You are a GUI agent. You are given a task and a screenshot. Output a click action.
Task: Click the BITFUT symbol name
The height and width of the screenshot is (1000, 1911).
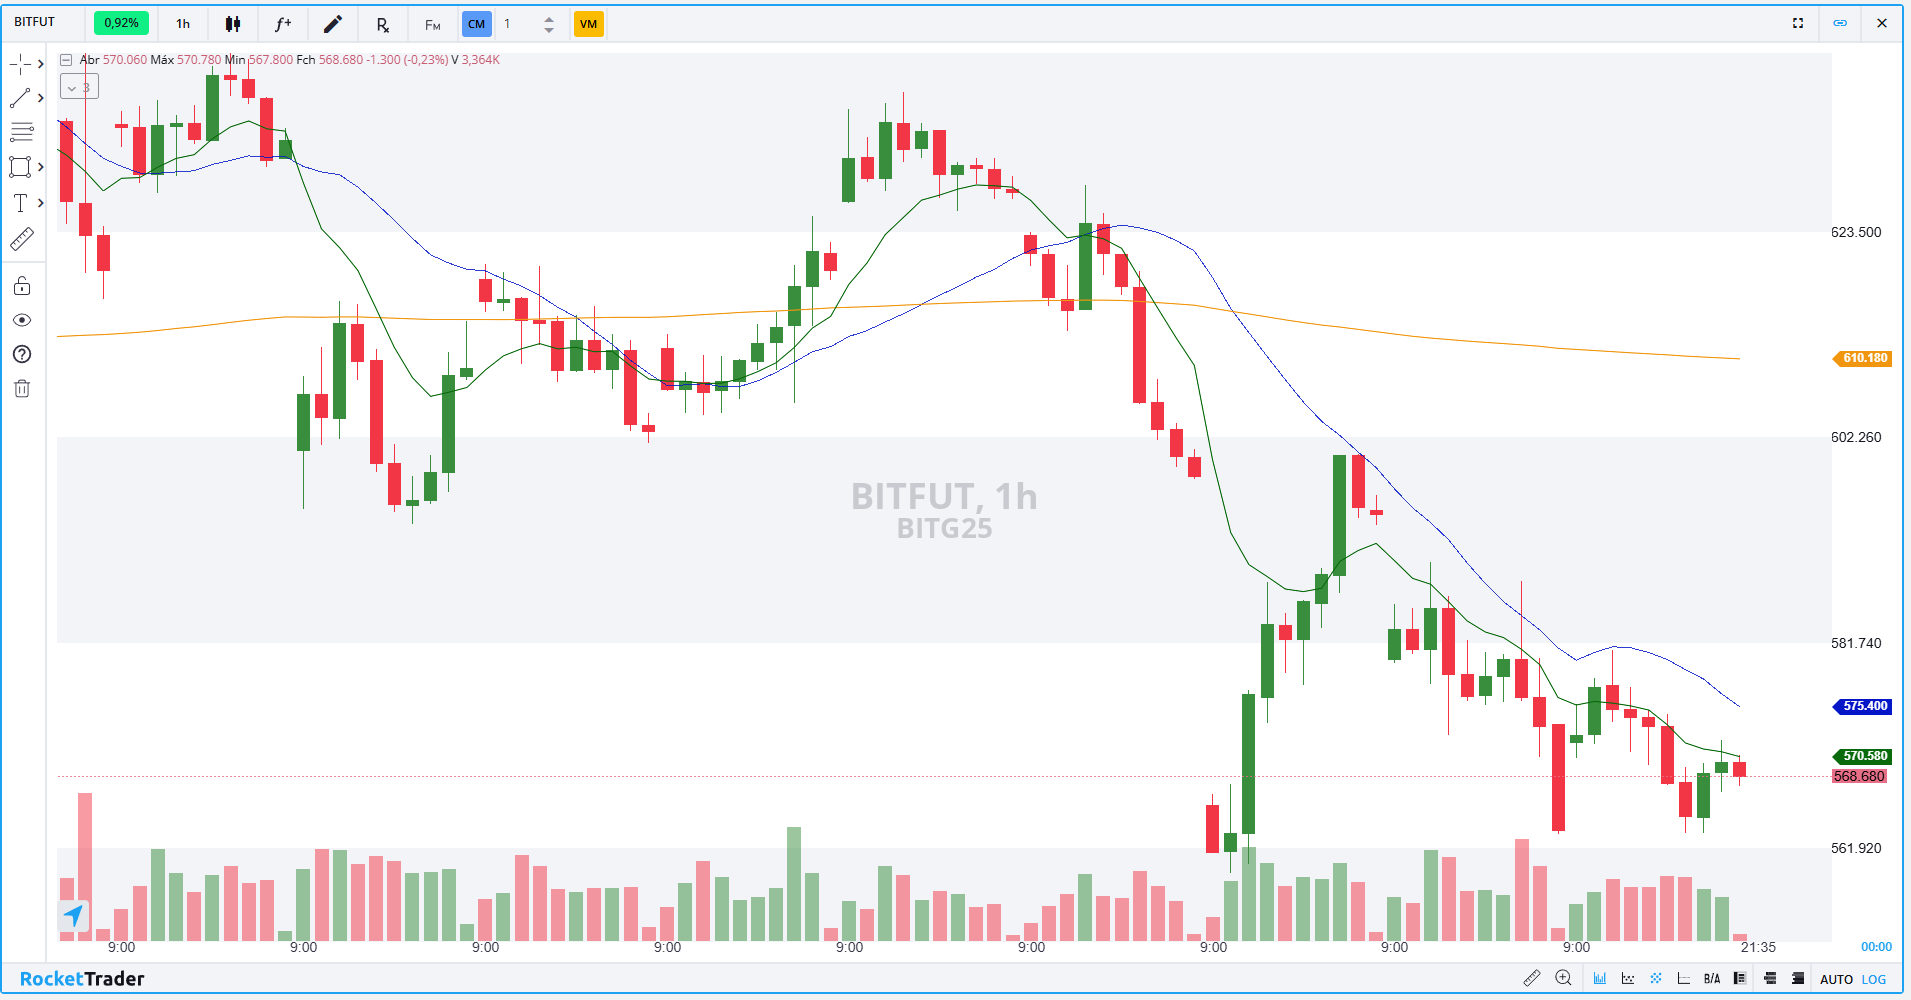point(33,21)
